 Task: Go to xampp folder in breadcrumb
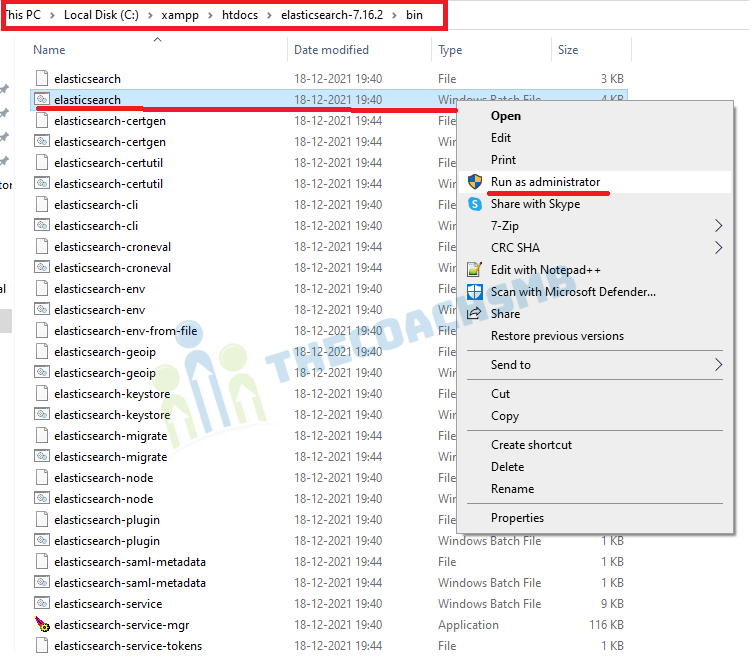point(180,15)
